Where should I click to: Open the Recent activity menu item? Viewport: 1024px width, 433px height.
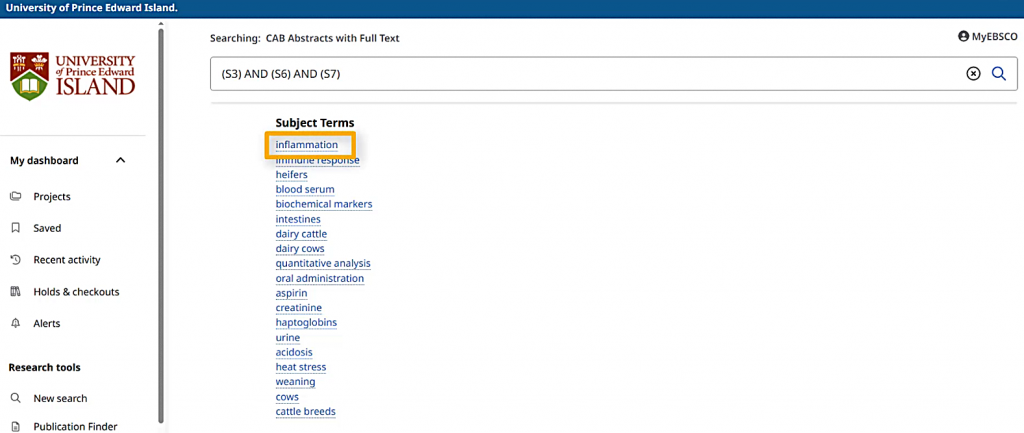tap(67, 260)
